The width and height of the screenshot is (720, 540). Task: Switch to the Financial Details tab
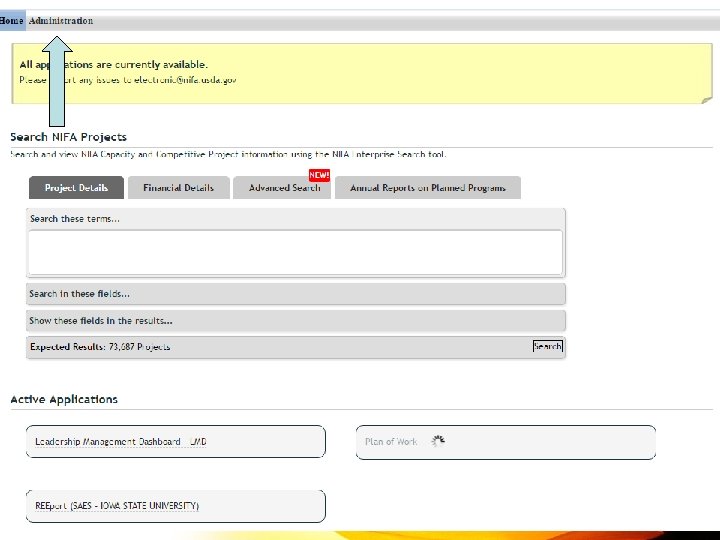click(179, 187)
